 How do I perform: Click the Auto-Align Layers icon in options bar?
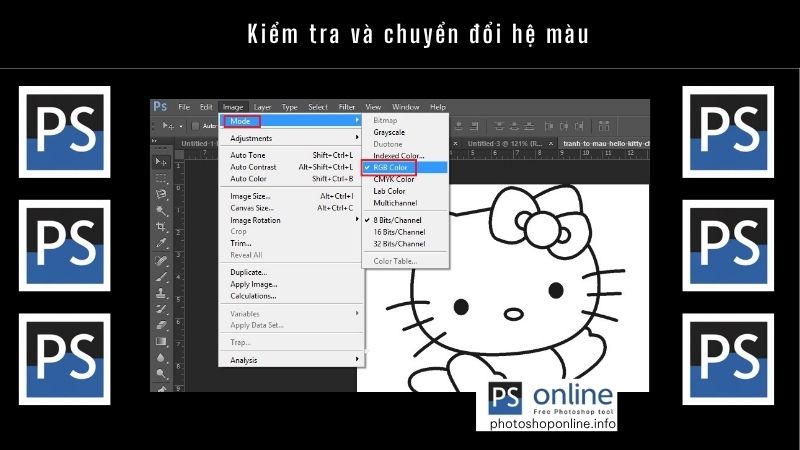(604, 126)
